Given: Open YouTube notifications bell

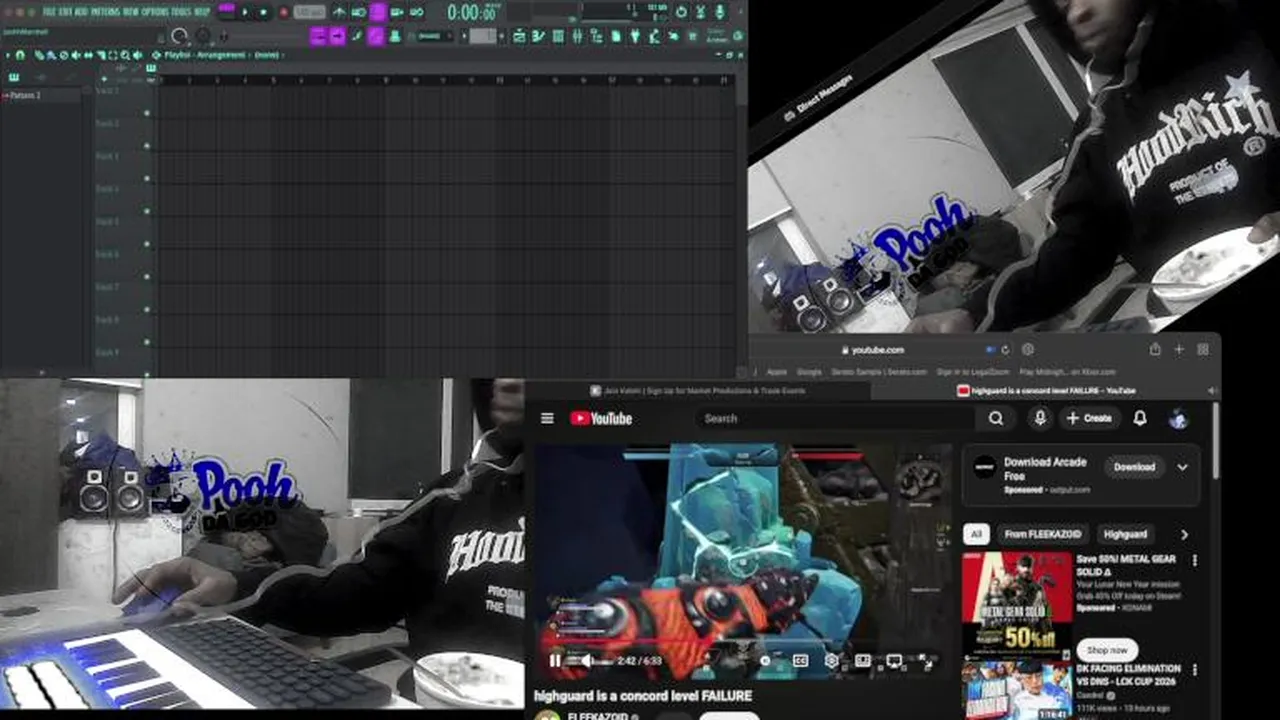Looking at the screenshot, I should (x=1140, y=418).
